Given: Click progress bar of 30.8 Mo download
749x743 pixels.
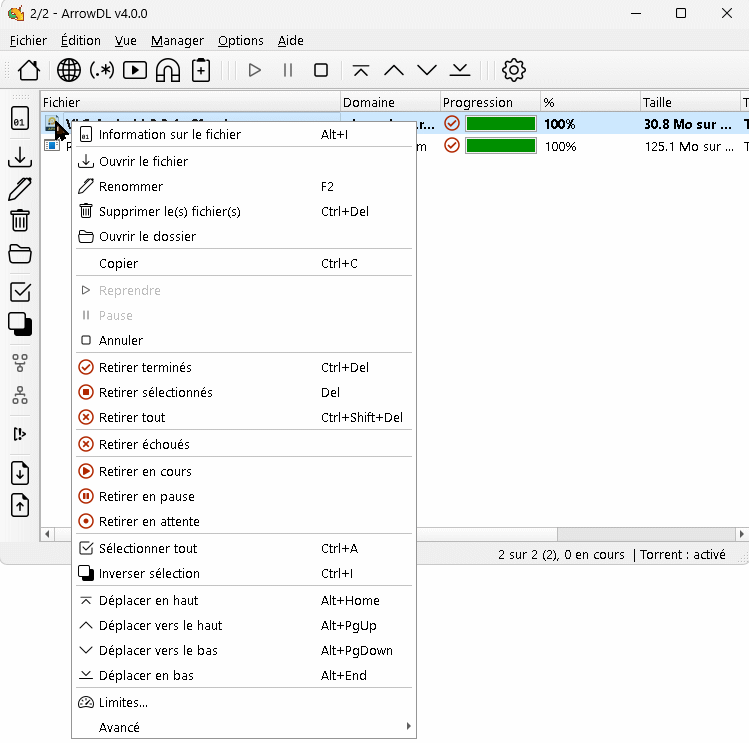Looking at the screenshot, I should (501, 124).
